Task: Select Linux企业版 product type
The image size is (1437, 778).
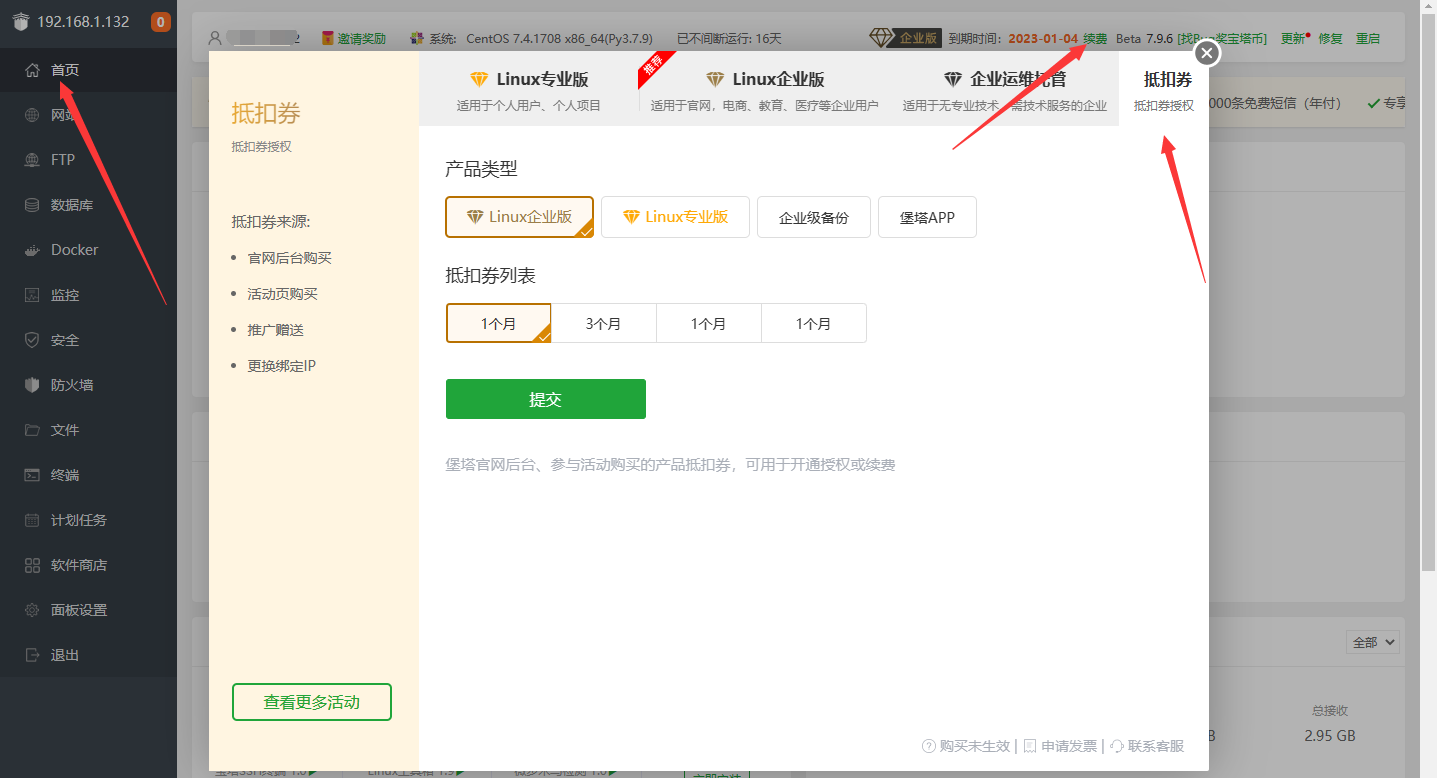Action: tap(519, 217)
